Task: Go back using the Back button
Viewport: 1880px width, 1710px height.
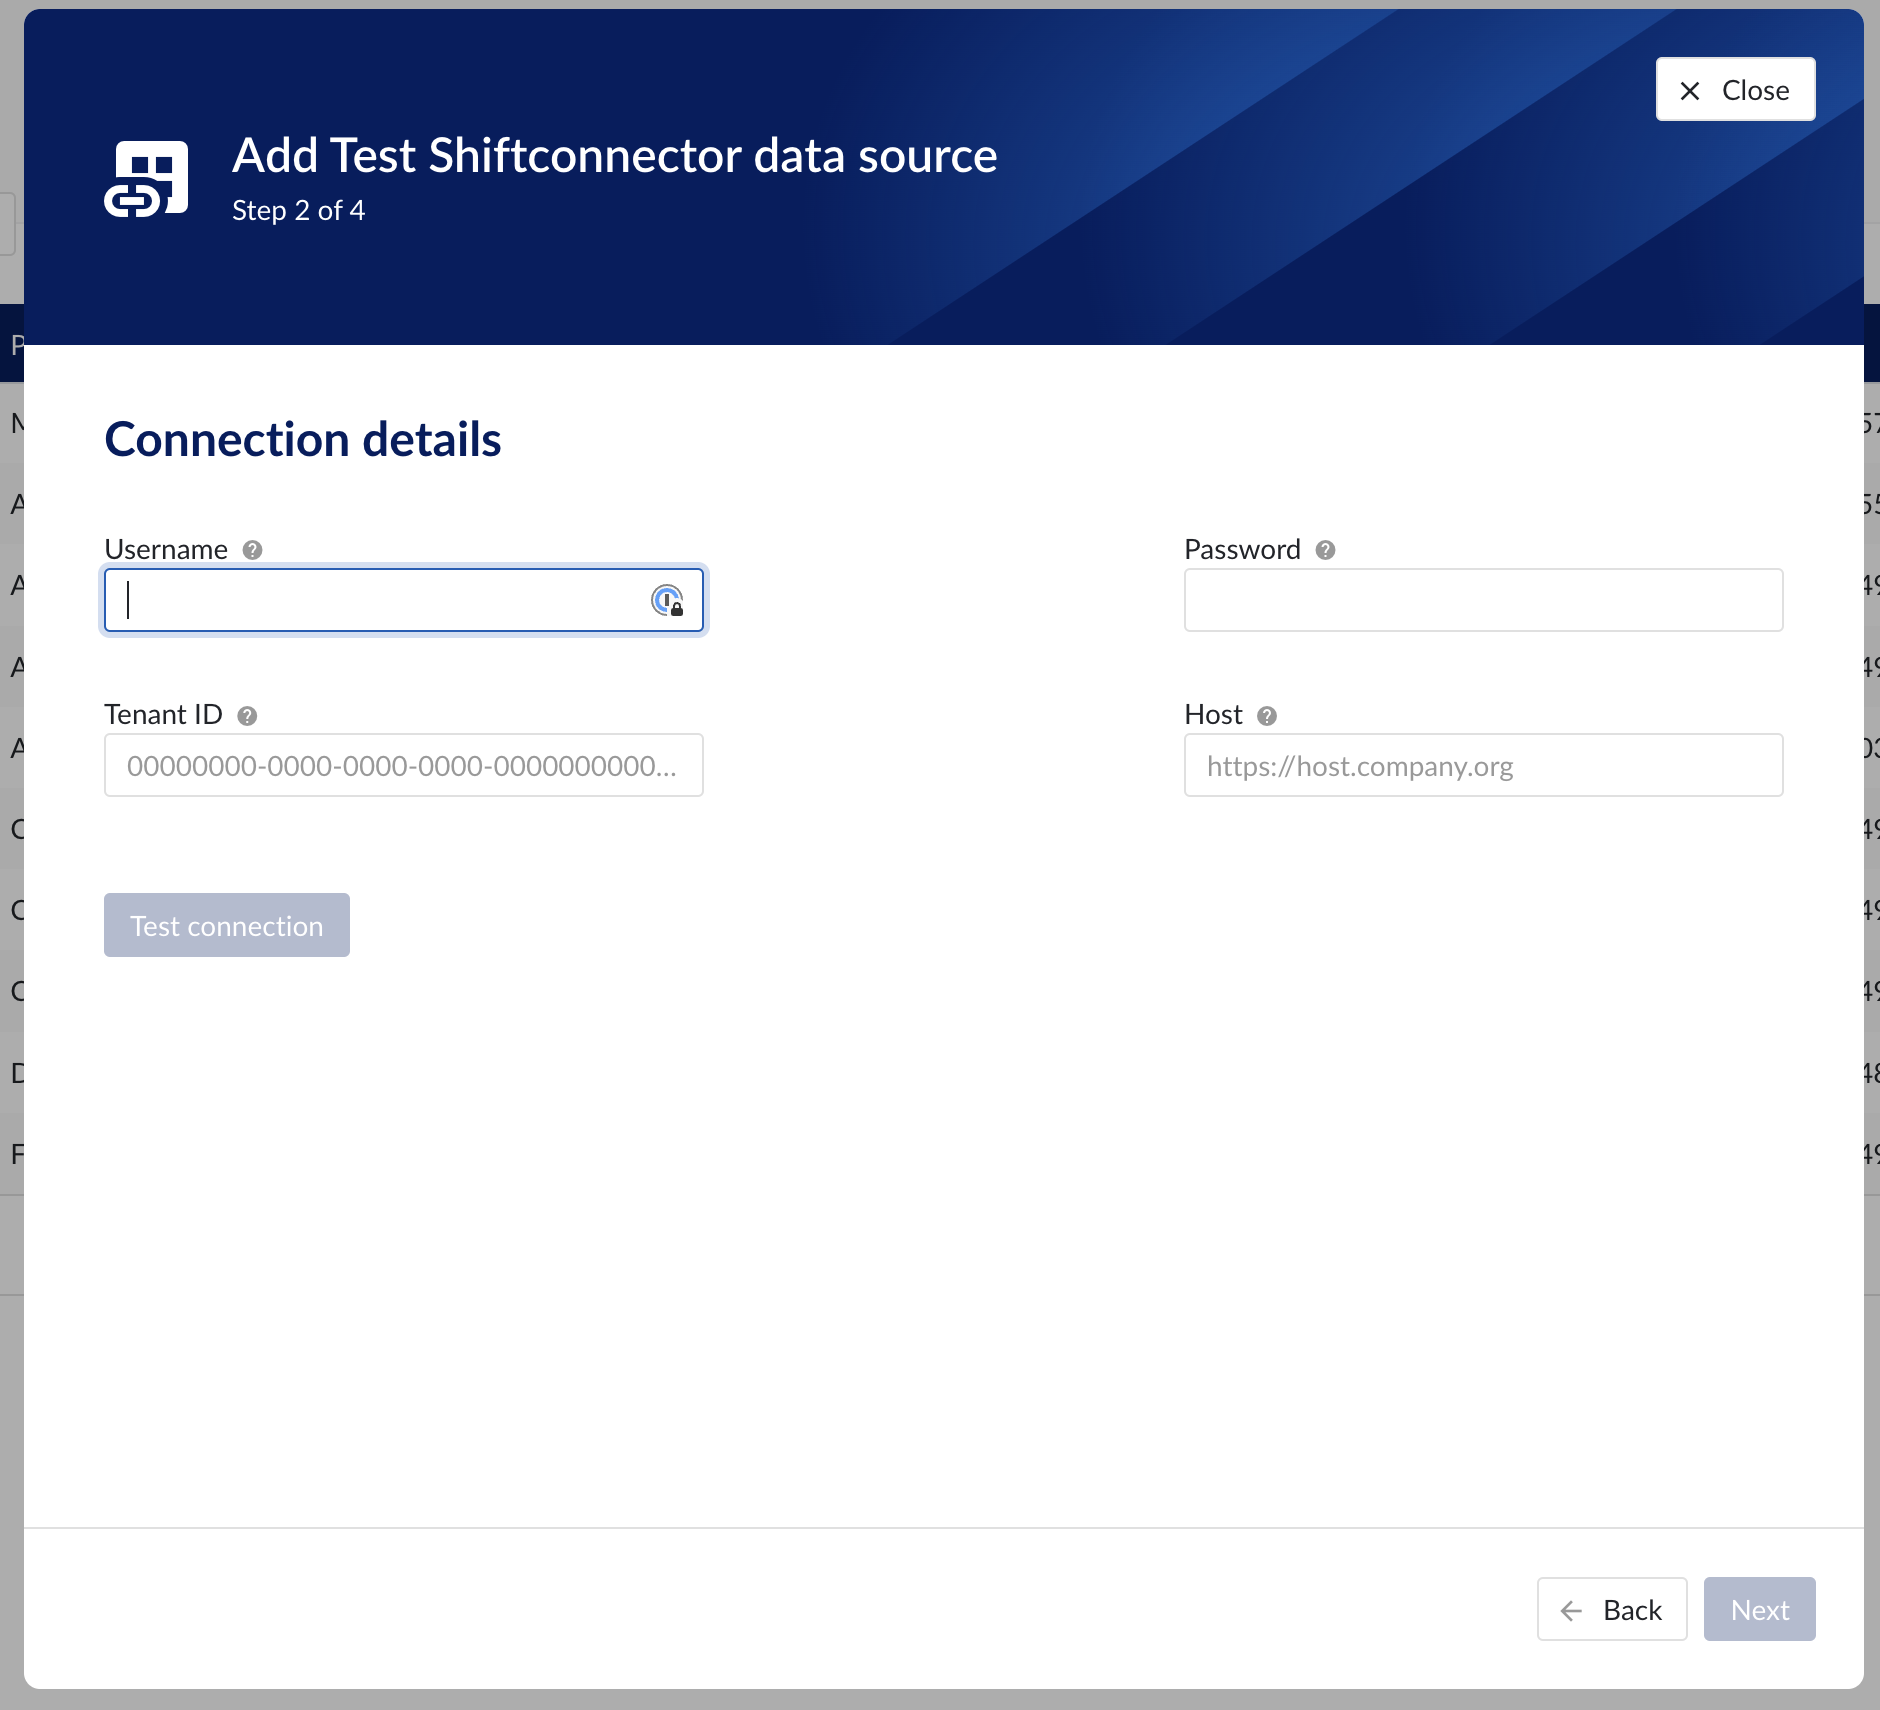Action: click(x=1612, y=1610)
